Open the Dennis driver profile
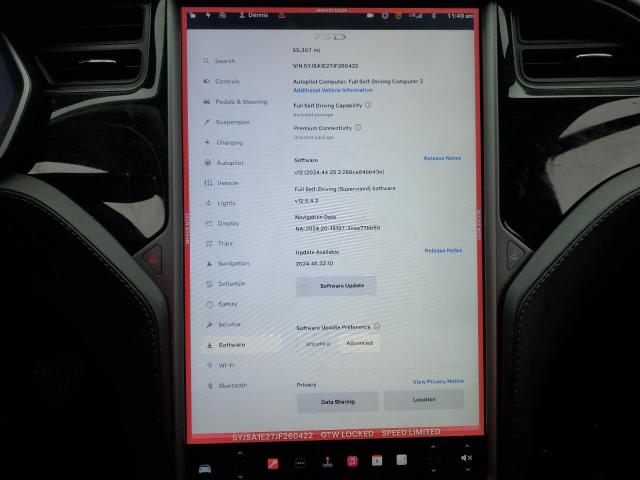This screenshot has height=480, width=640. tap(254, 15)
